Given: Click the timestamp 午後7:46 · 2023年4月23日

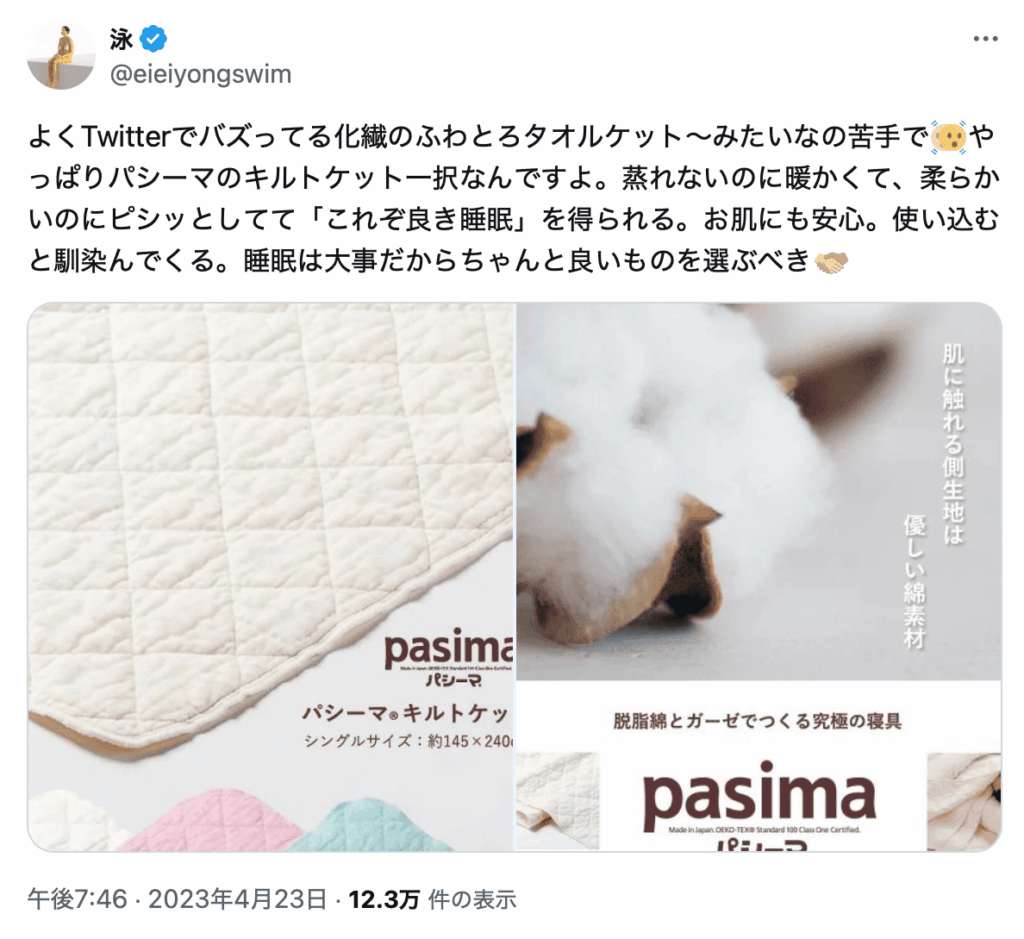Looking at the screenshot, I should (x=177, y=899).
